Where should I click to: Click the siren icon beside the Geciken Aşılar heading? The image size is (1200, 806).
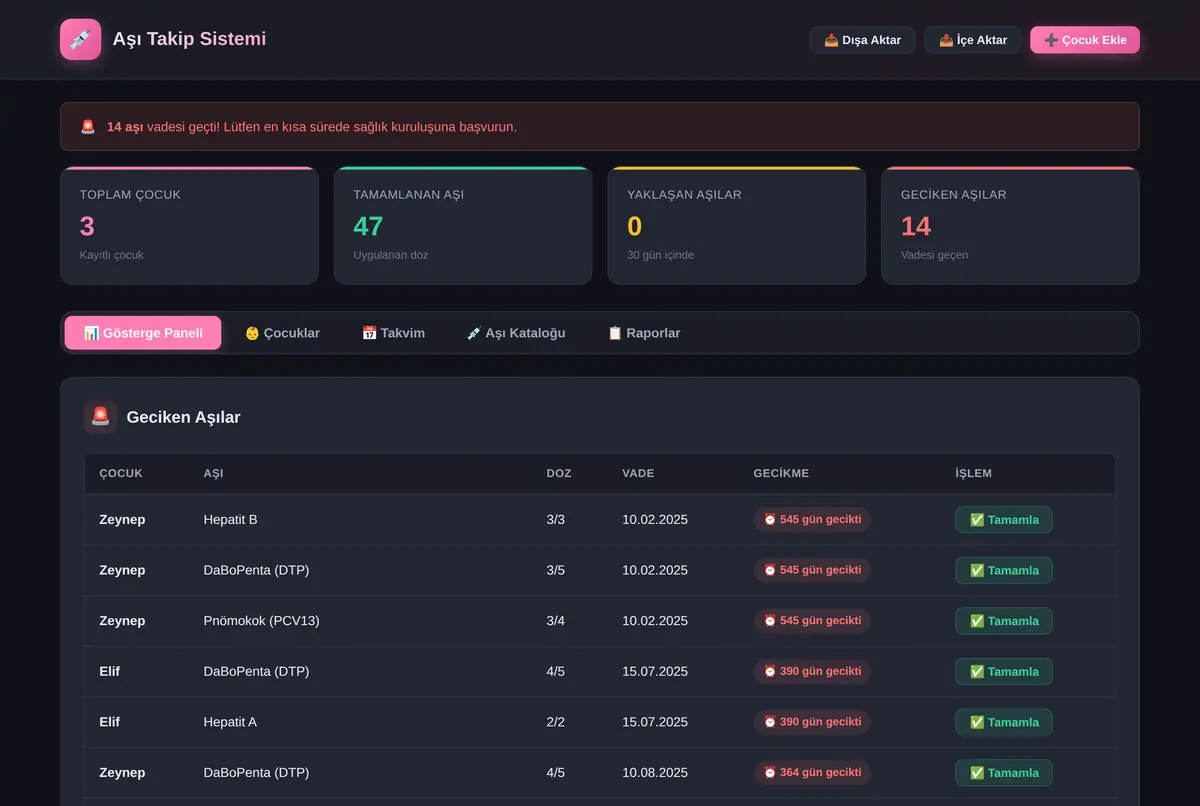[100, 417]
